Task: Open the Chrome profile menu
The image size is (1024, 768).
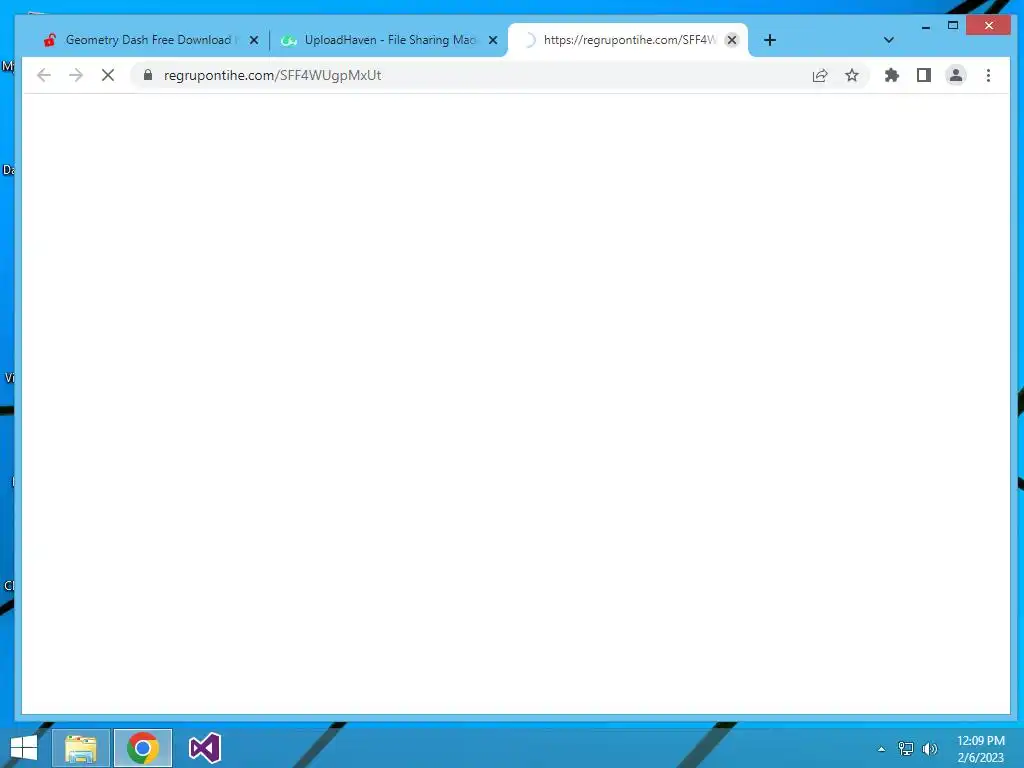Action: (x=955, y=75)
